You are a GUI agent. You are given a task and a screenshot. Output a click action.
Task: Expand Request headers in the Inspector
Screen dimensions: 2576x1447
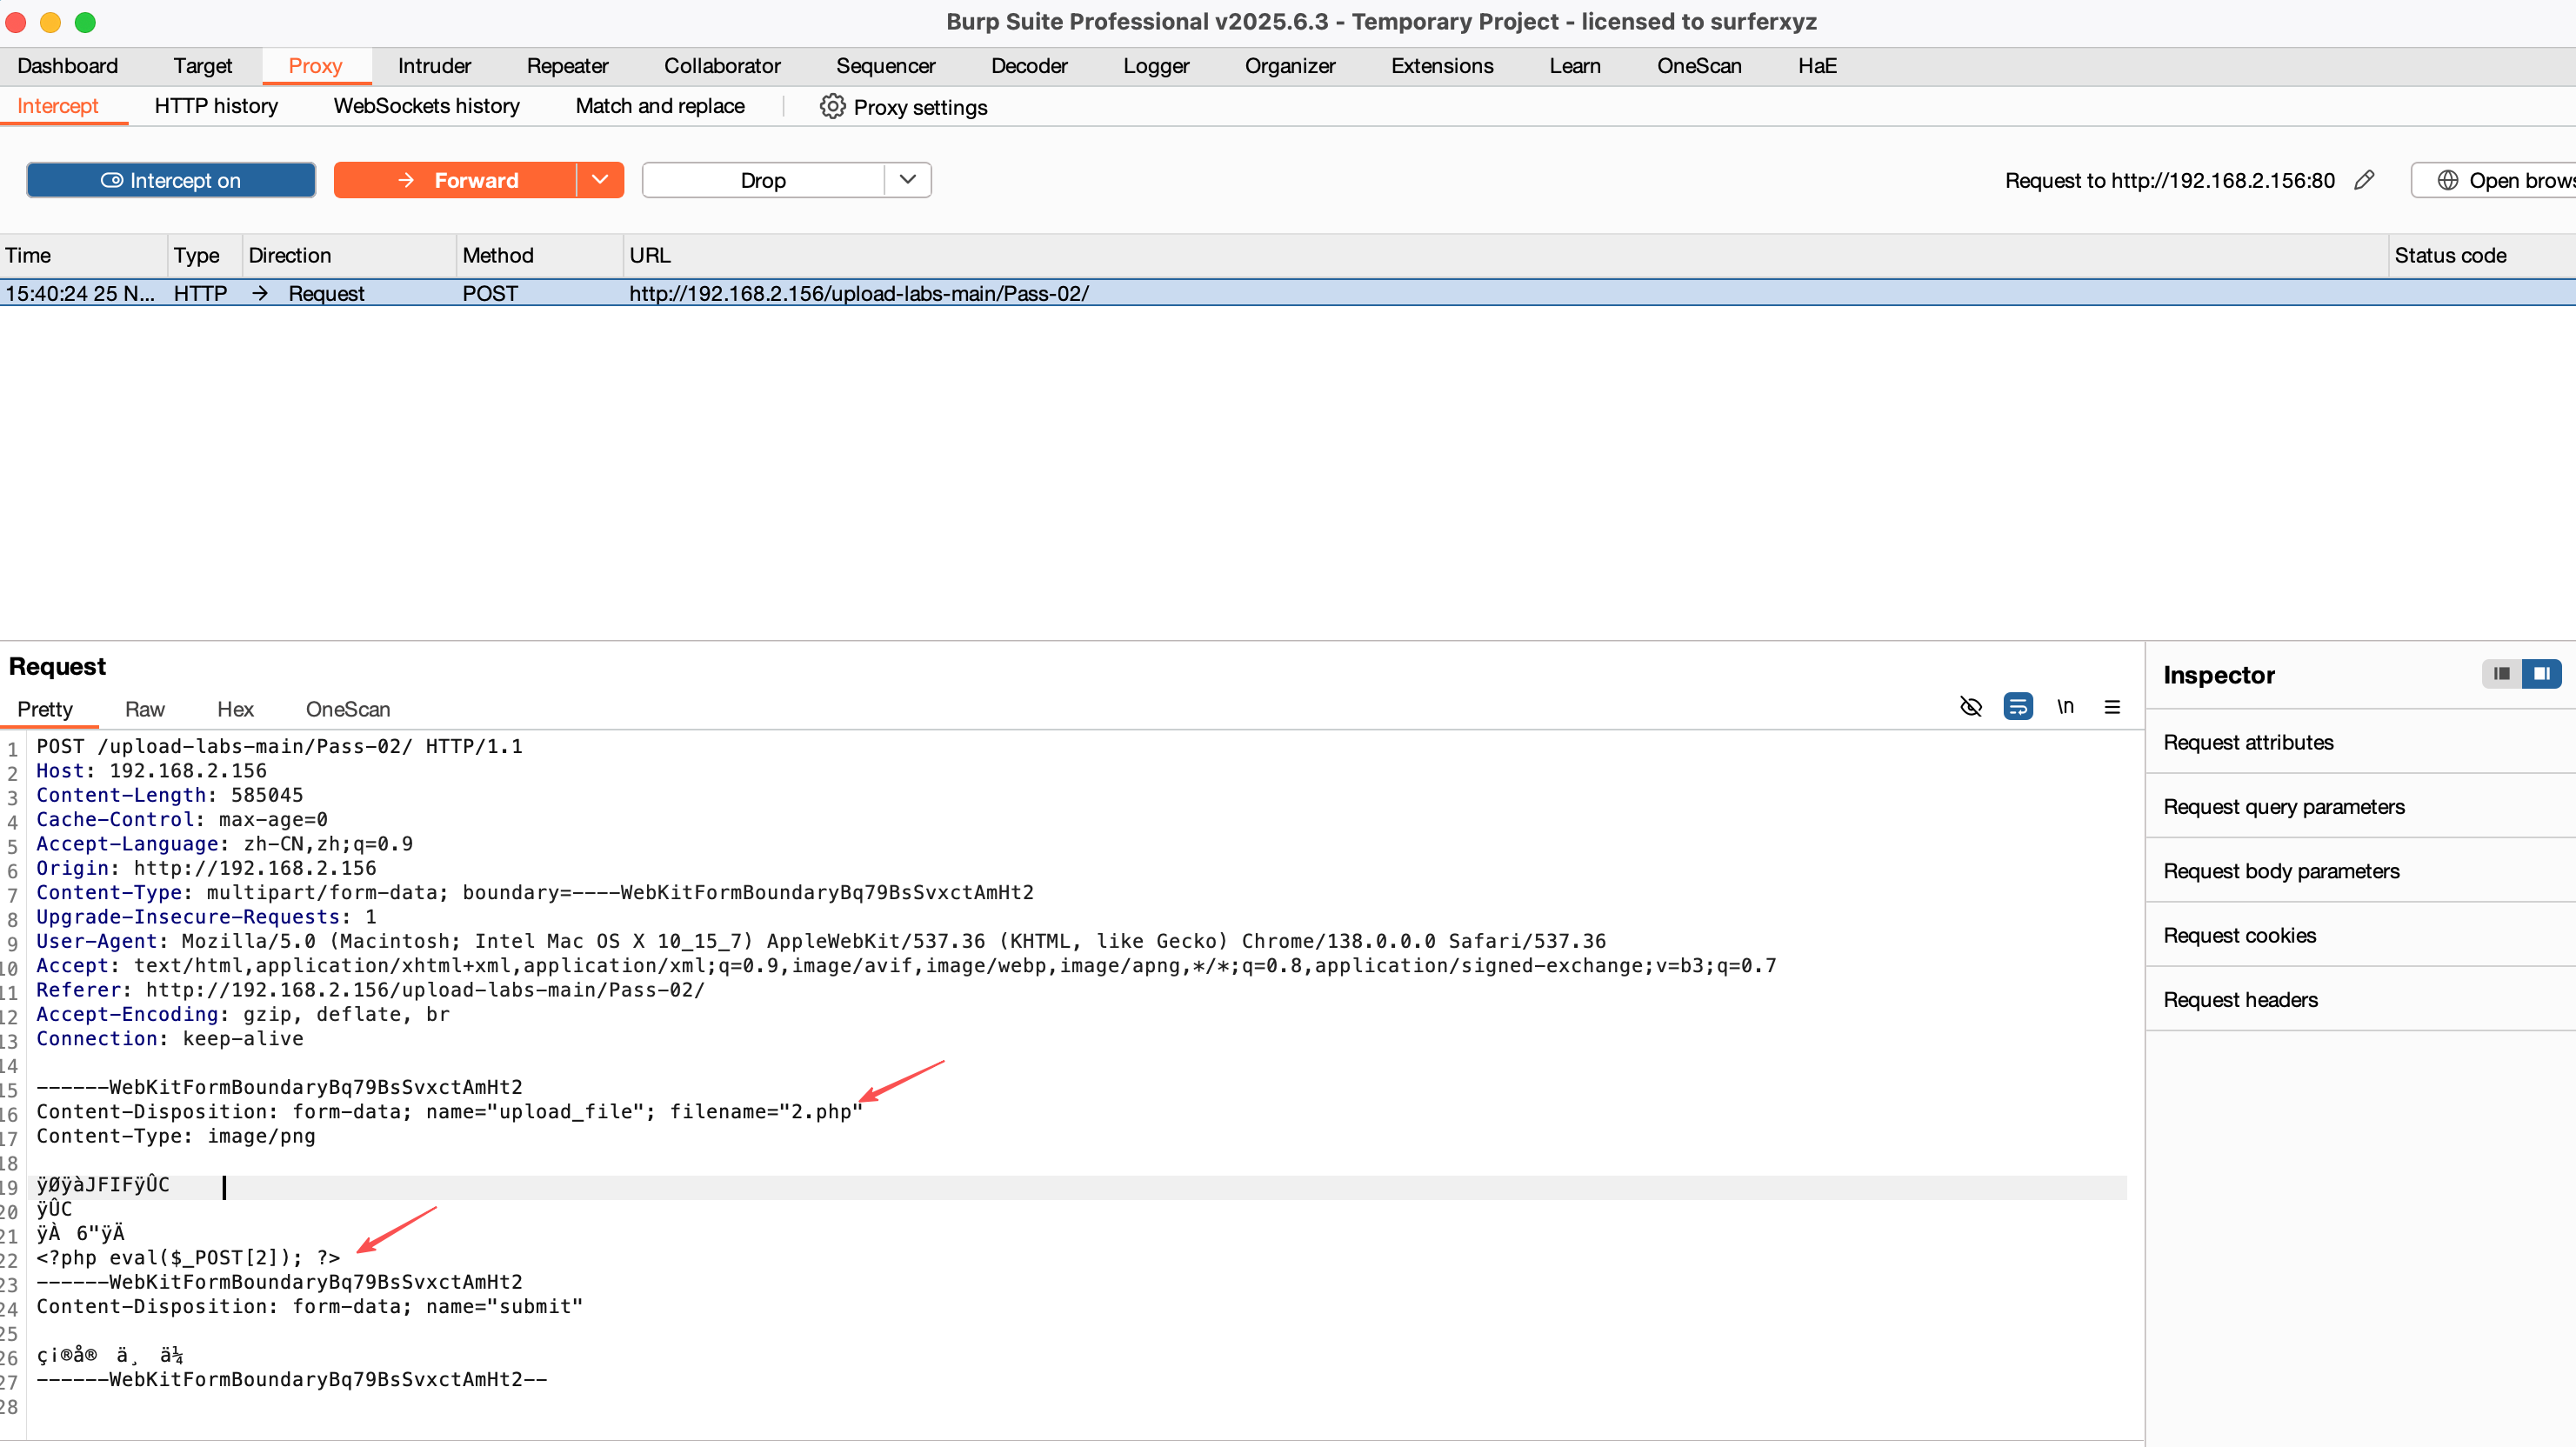click(x=2240, y=999)
